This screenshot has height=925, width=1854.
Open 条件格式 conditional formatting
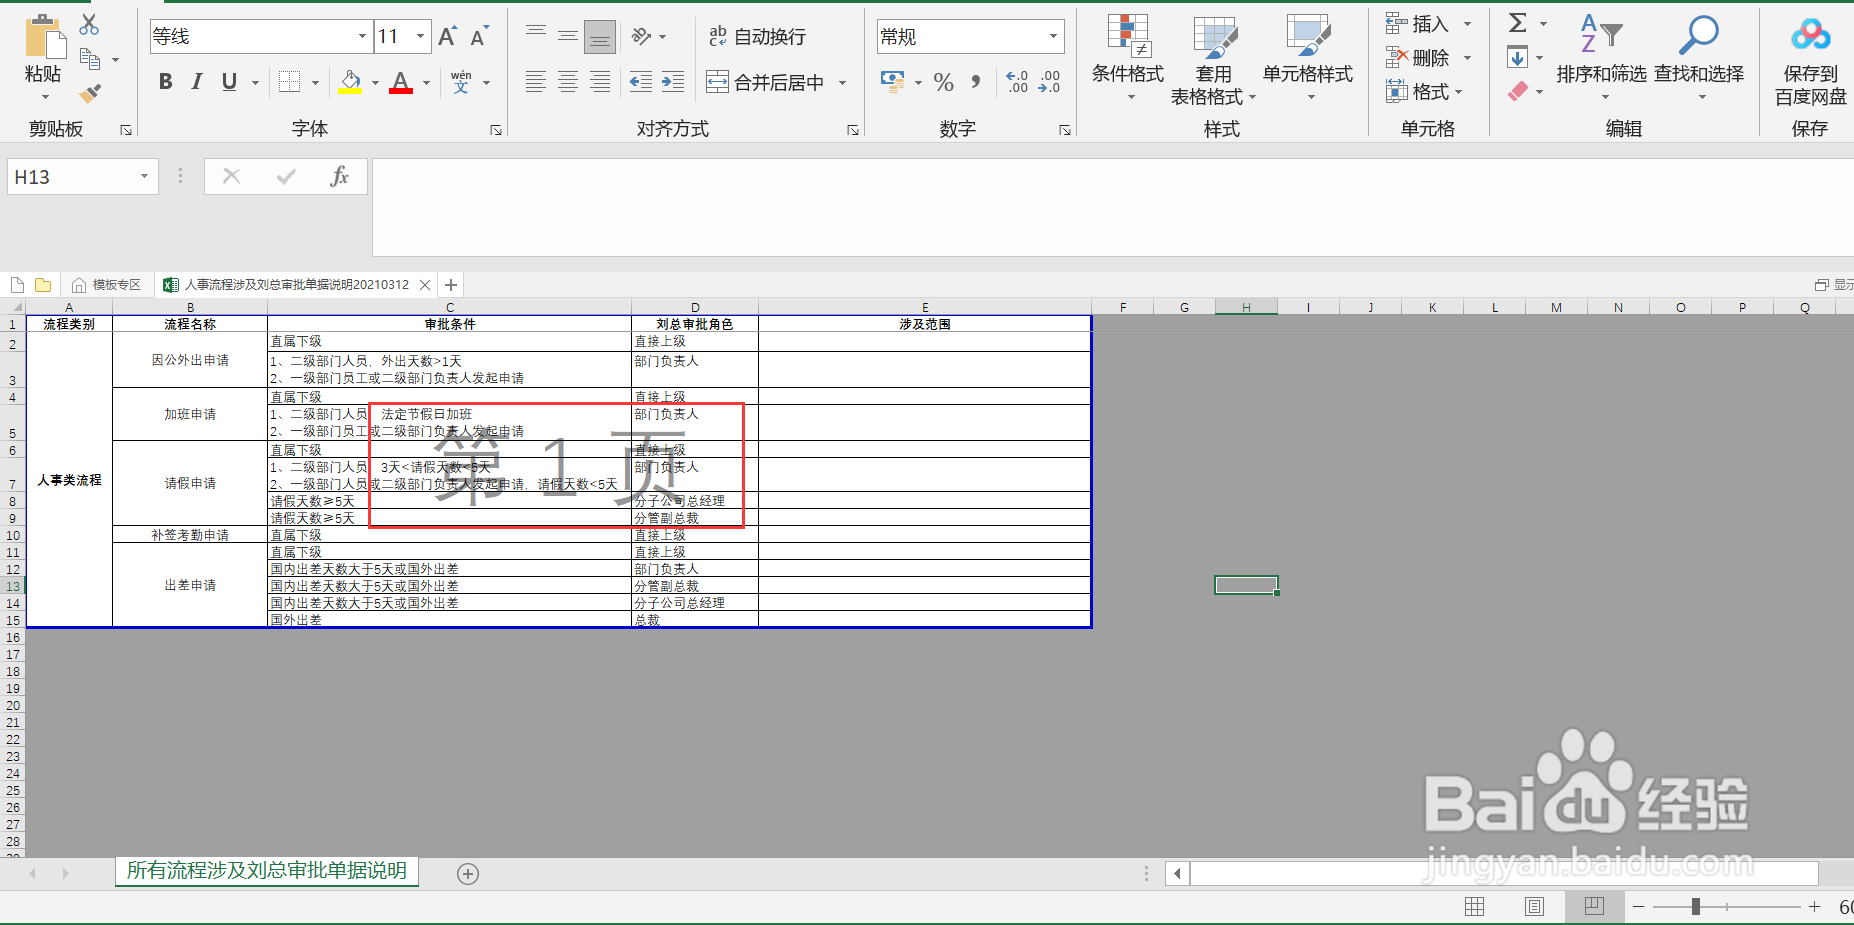click(1128, 58)
